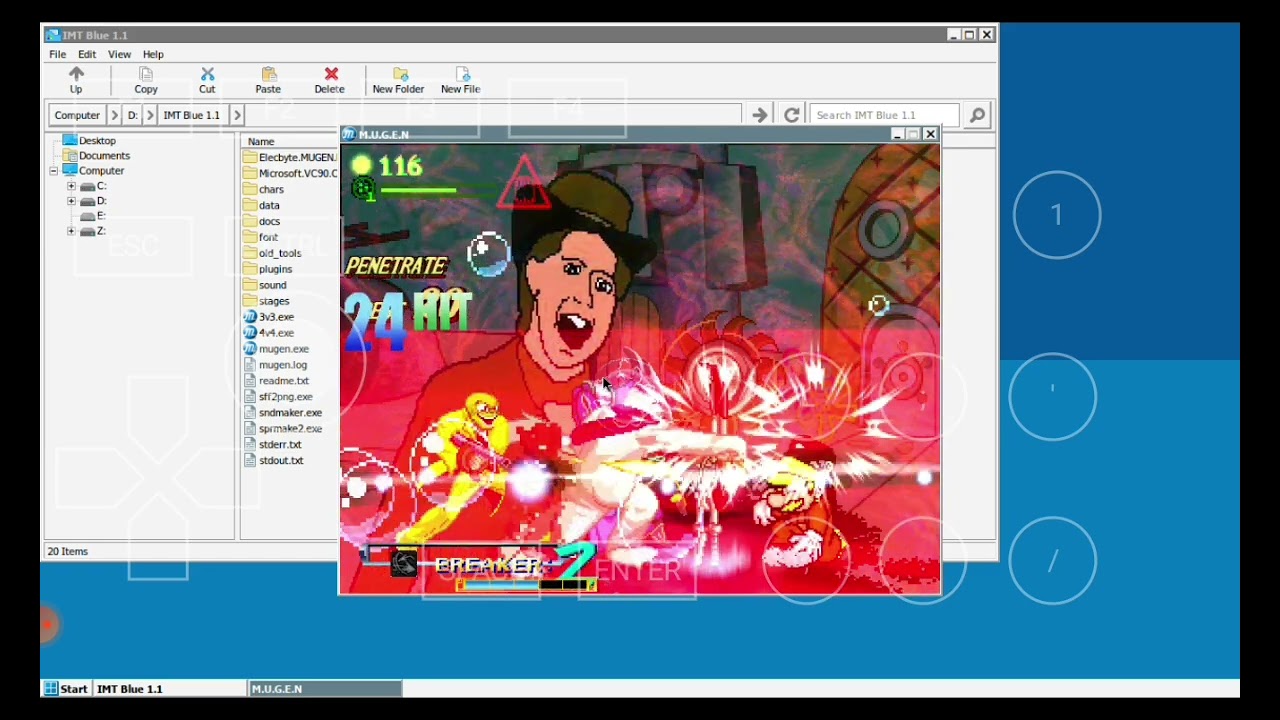Open the View menu
The height and width of the screenshot is (720, 1280).
[x=119, y=54]
